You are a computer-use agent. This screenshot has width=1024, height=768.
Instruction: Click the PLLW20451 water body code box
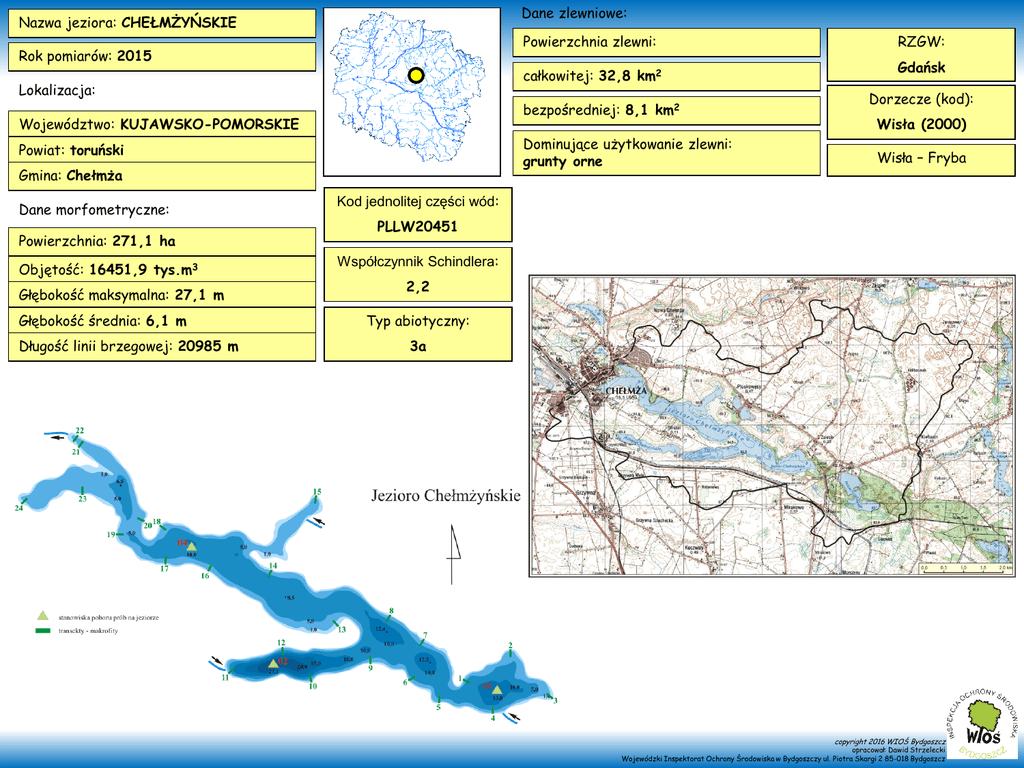coord(417,214)
